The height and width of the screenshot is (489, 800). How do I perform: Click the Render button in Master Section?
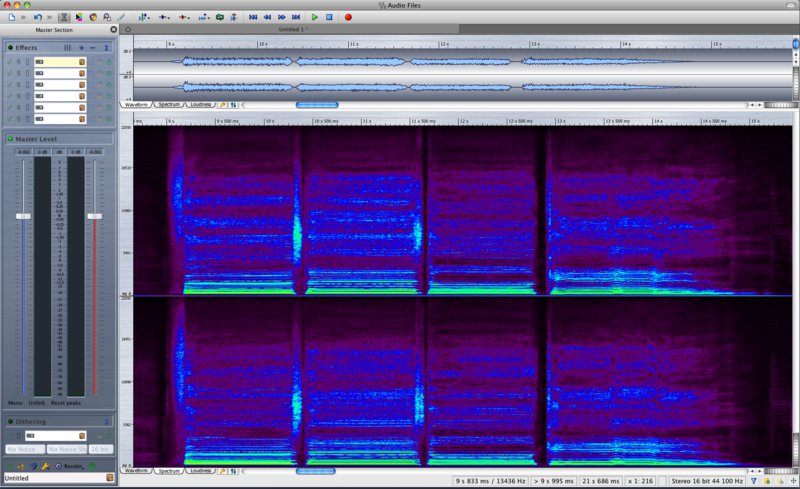[71, 466]
